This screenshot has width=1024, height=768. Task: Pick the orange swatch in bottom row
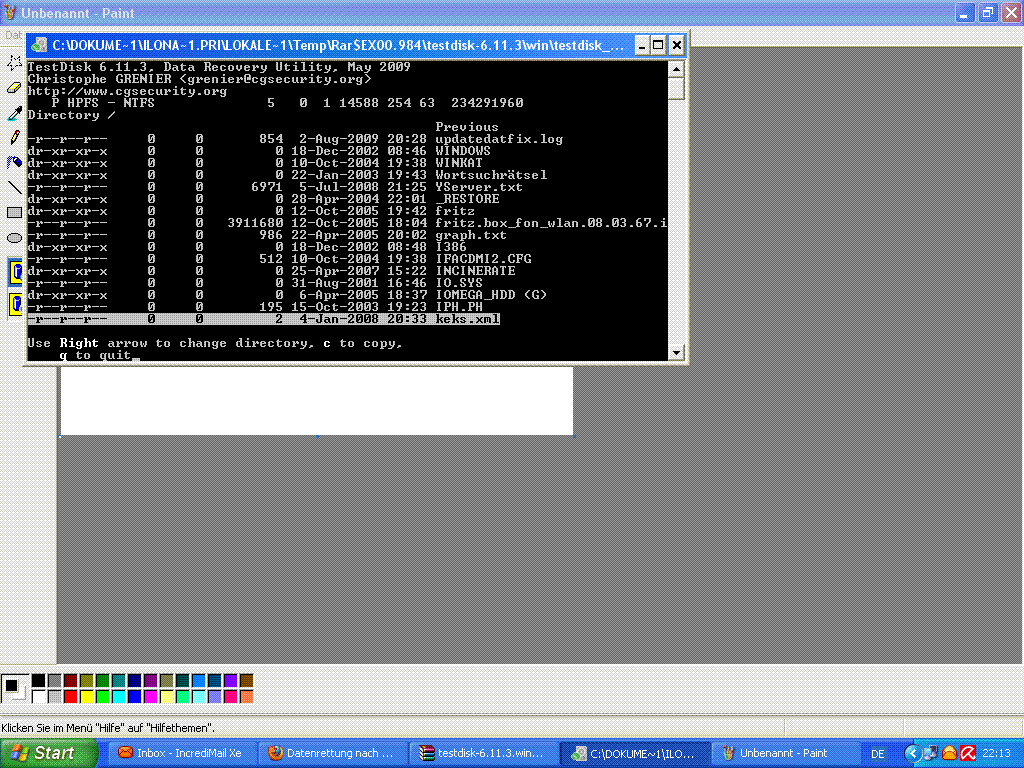pos(246,697)
